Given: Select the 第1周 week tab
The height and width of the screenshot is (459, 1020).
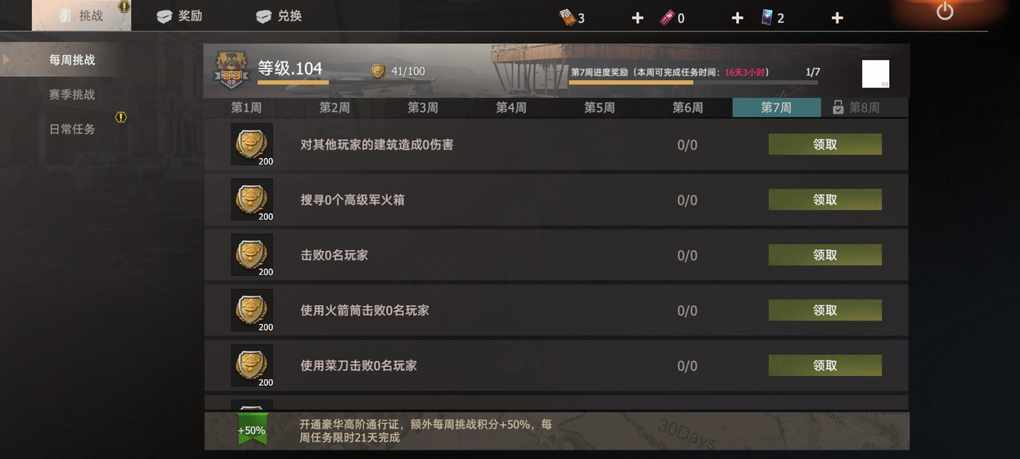Looking at the screenshot, I should coord(247,108).
